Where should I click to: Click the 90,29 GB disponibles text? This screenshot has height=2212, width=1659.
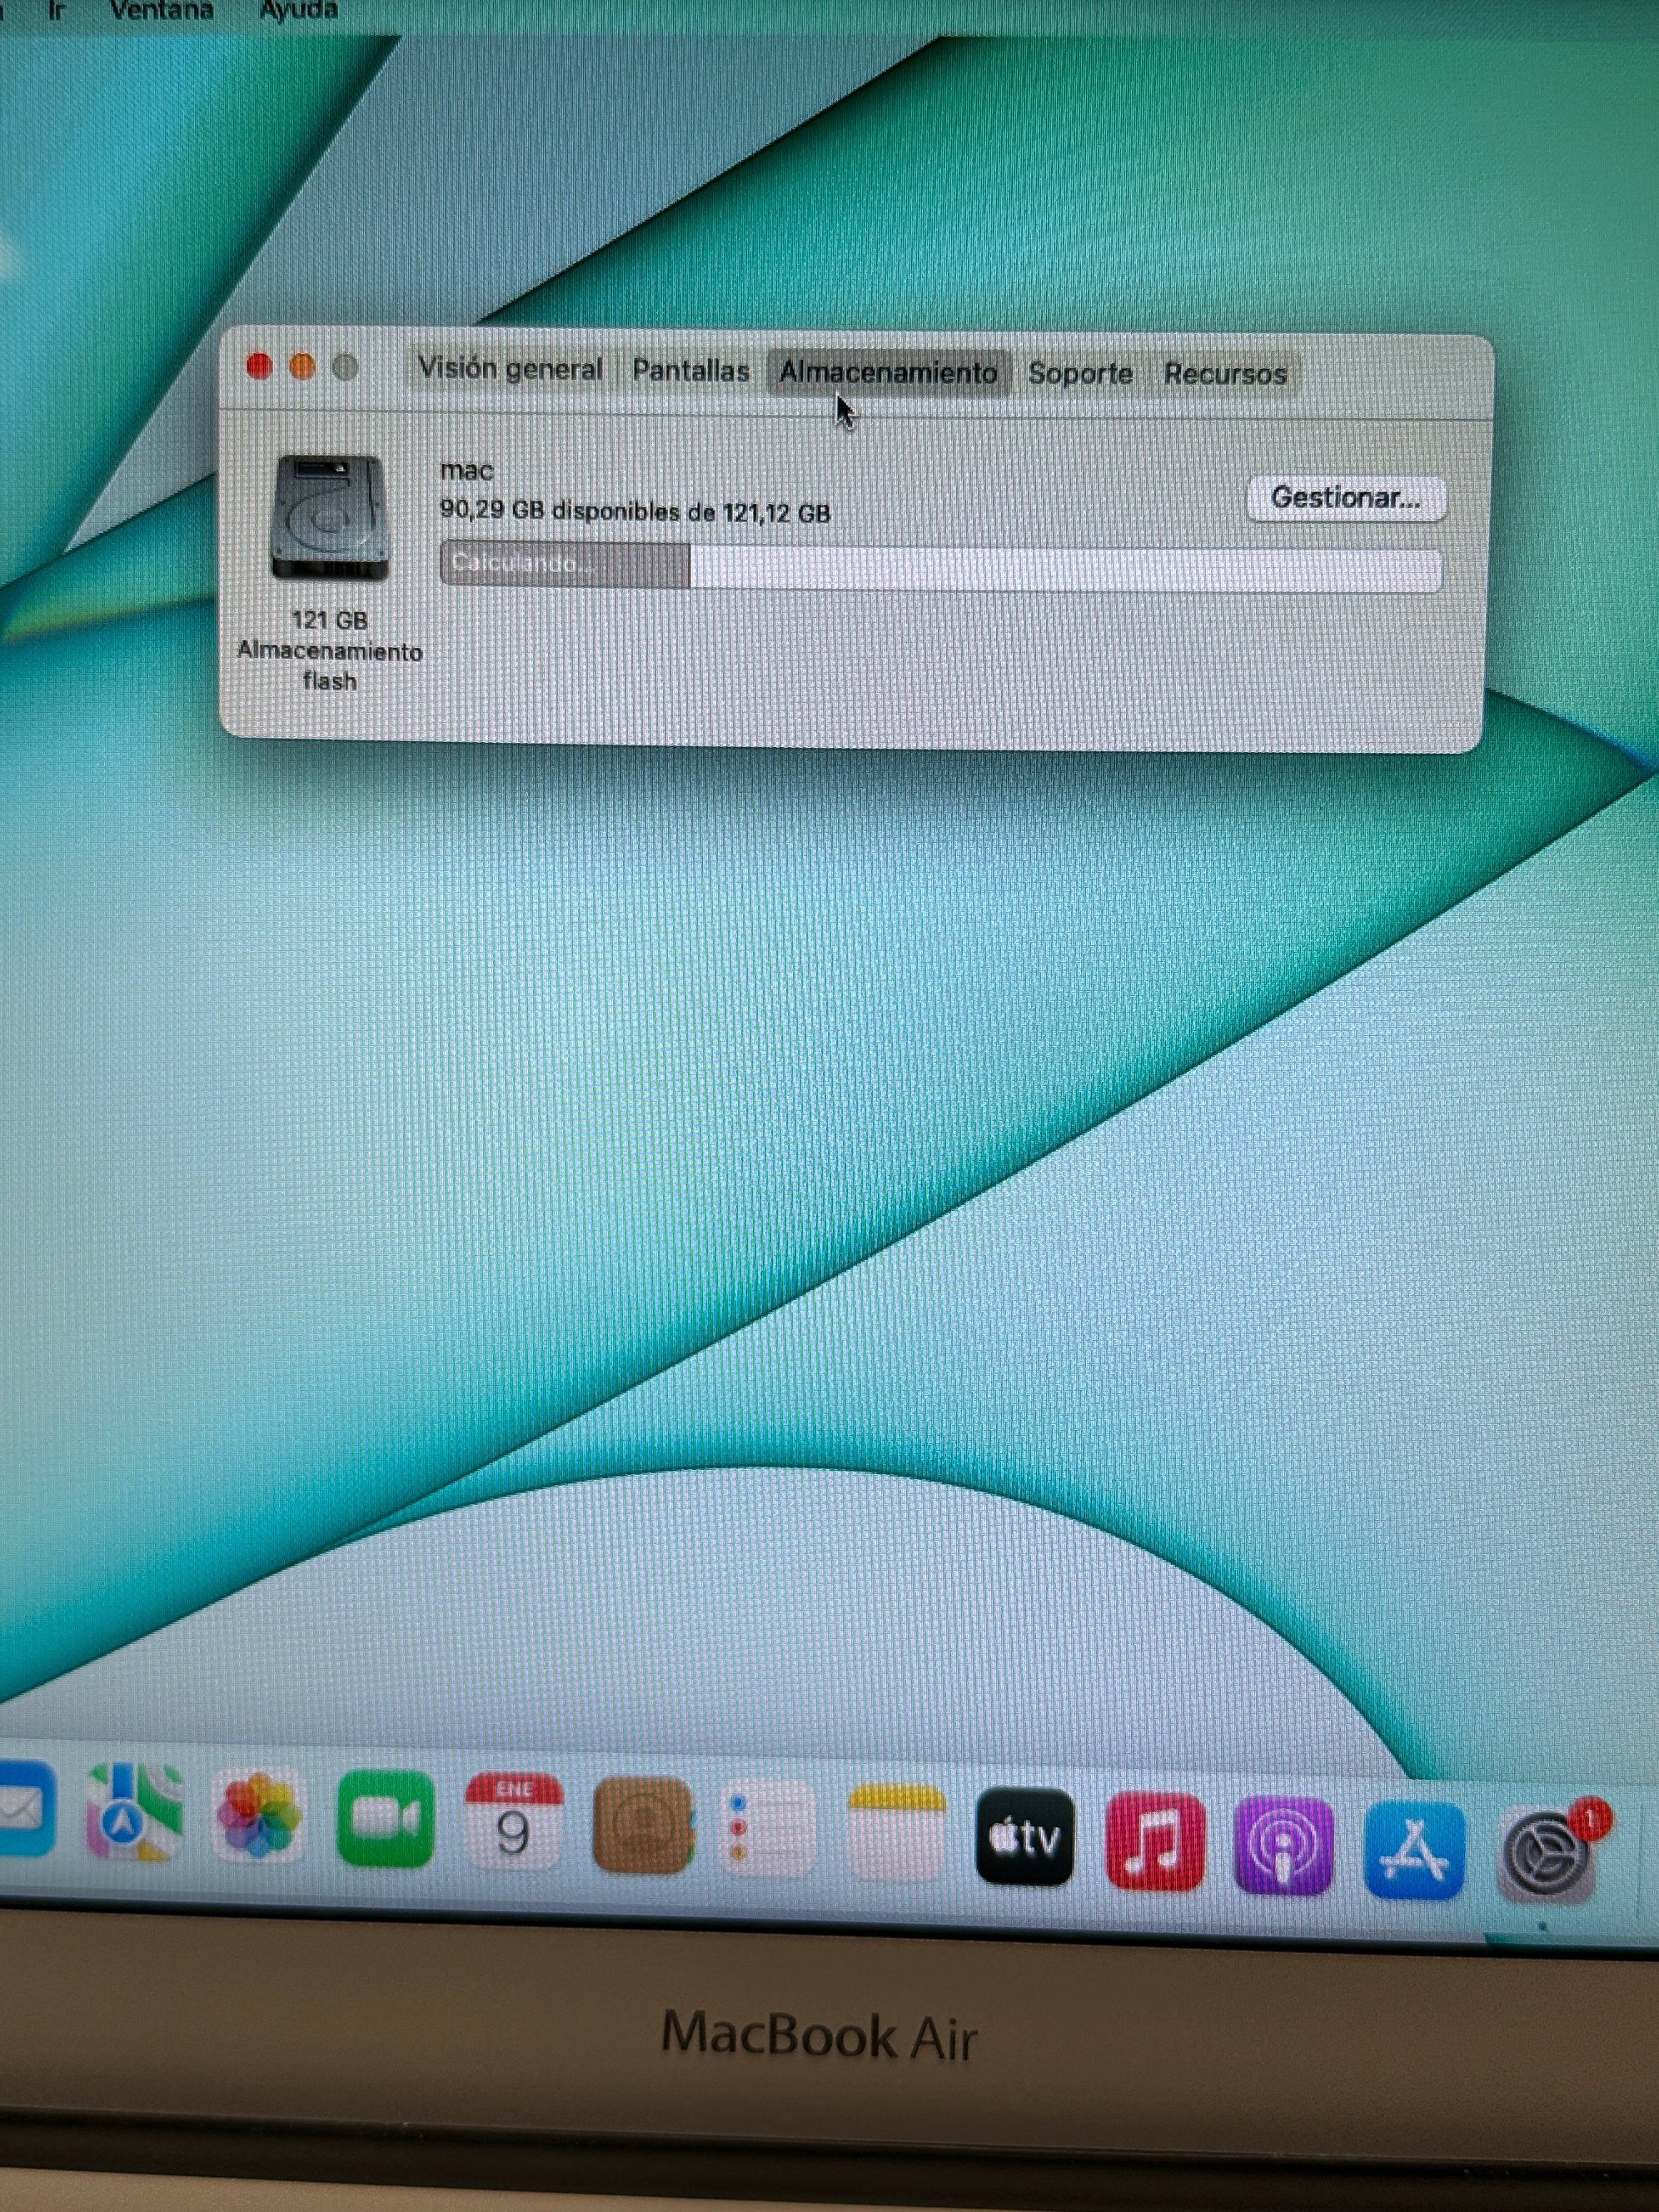635,511
